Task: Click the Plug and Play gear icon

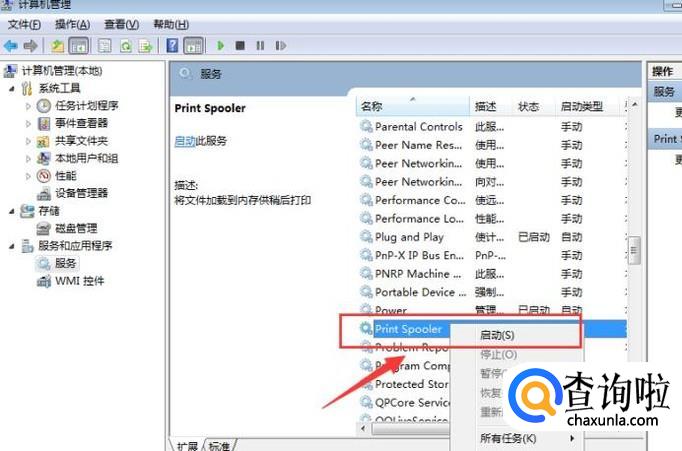Action: click(366, 237)
